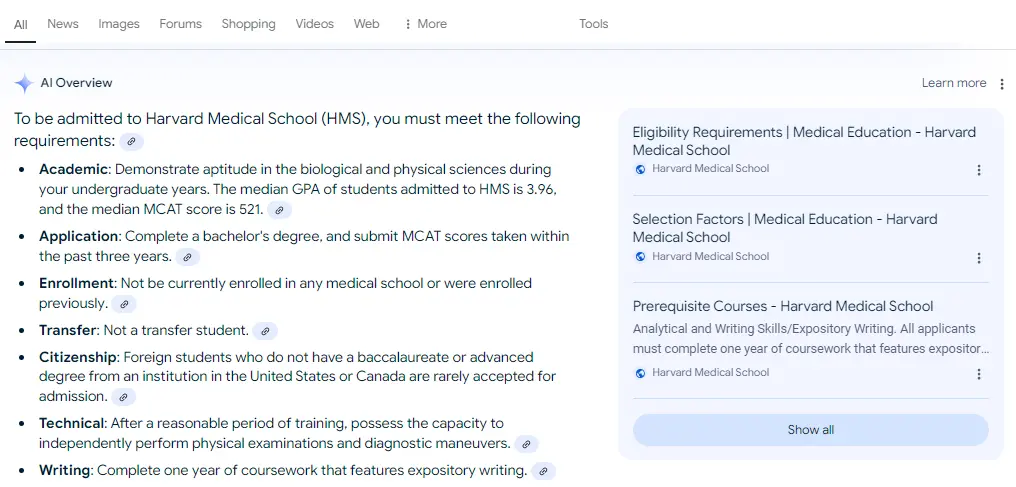
Task: Open Prerequisite Courses Harvard Medical School result
Action: point(783,306)
